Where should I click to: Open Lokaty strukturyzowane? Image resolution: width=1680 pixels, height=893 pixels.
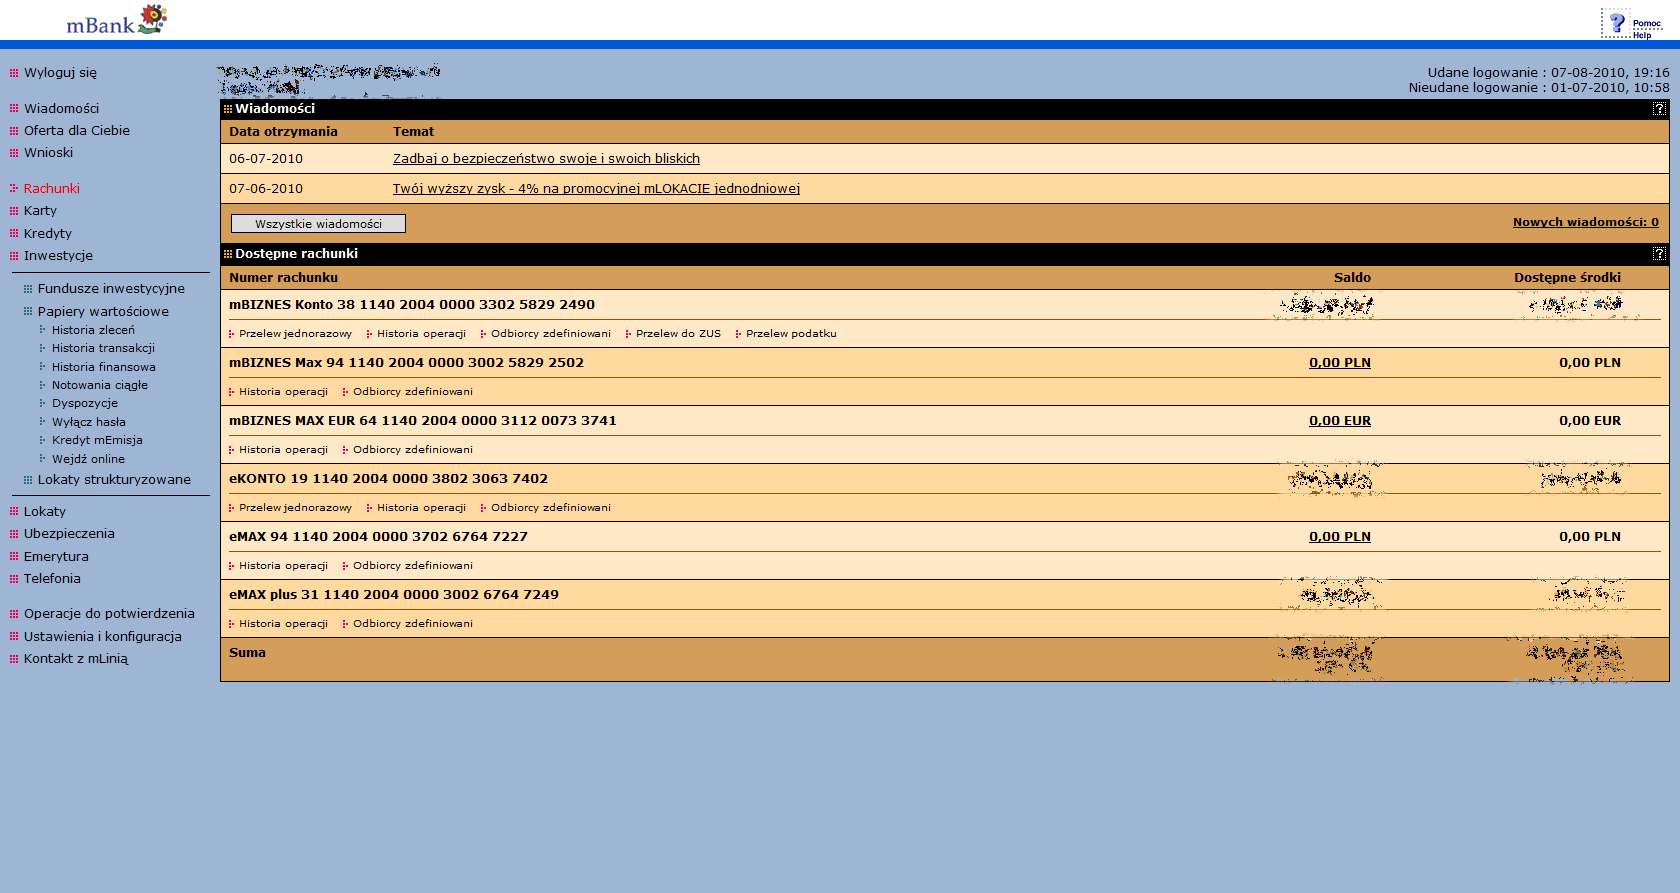(114, 480)
